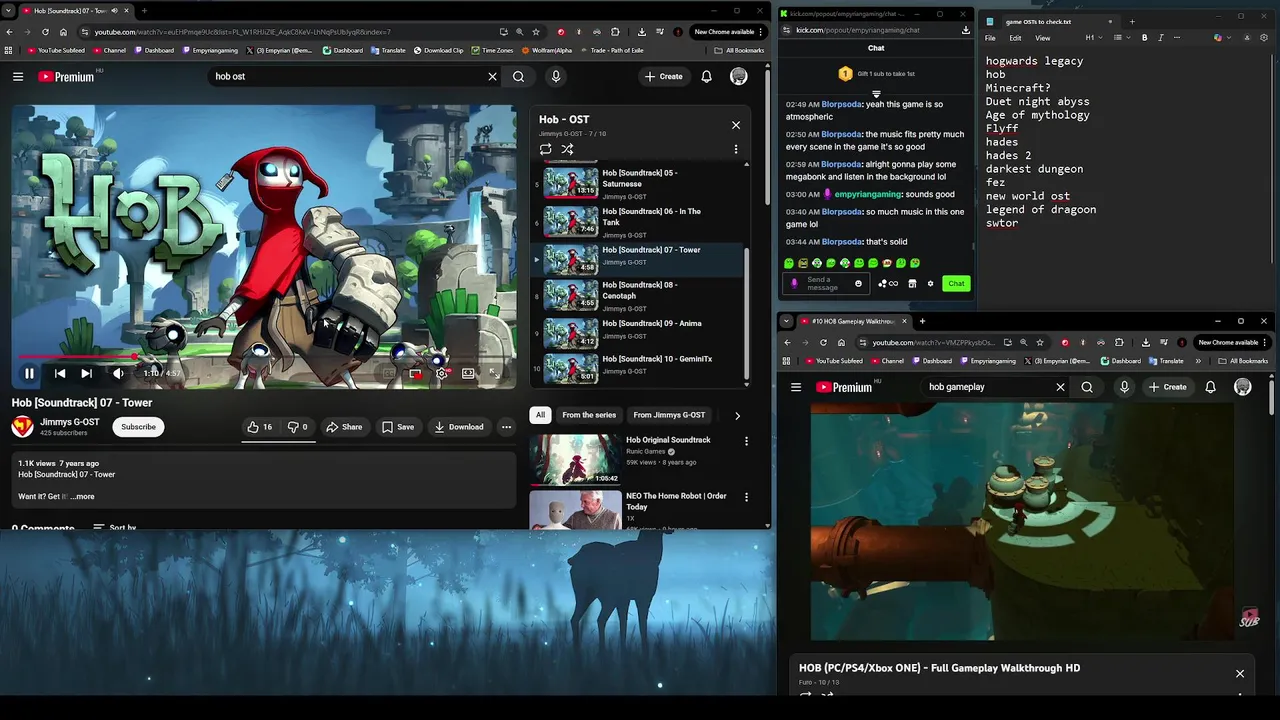Open main video player settings gear
Image resolution: width=1280 pixels, height=720 pixels.
(x=441, y=373)
